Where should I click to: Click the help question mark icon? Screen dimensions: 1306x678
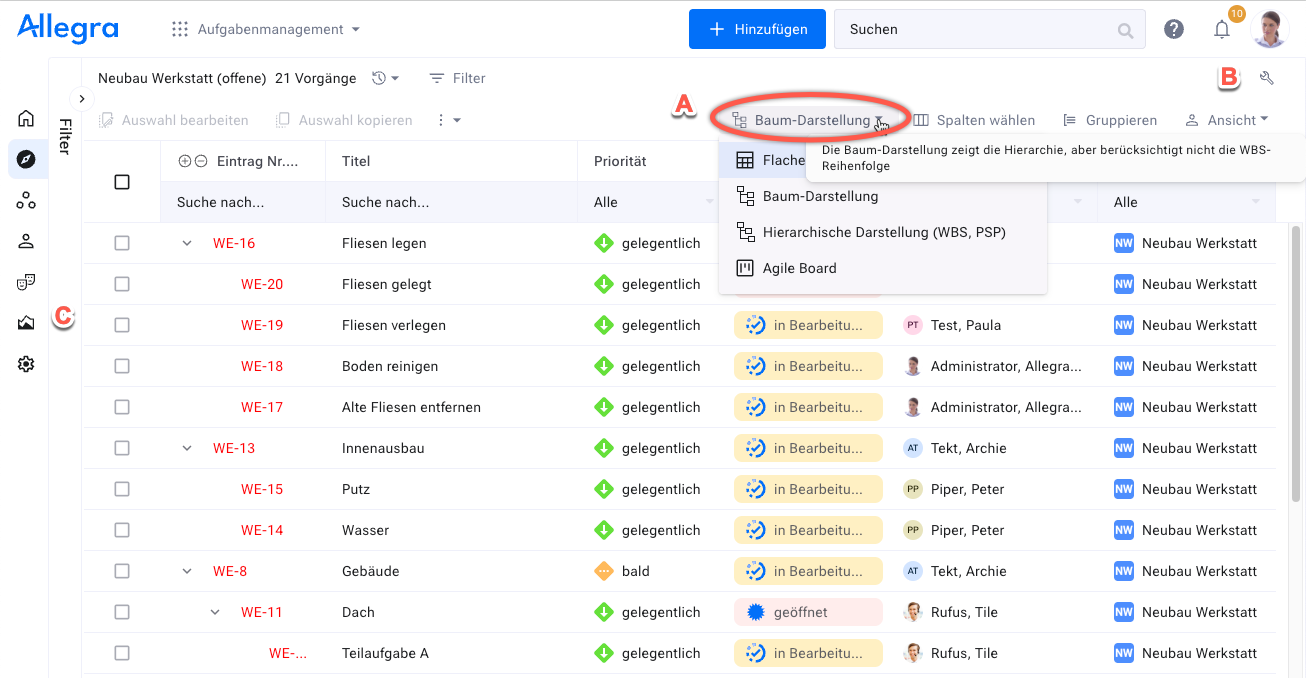[1174, 30]
